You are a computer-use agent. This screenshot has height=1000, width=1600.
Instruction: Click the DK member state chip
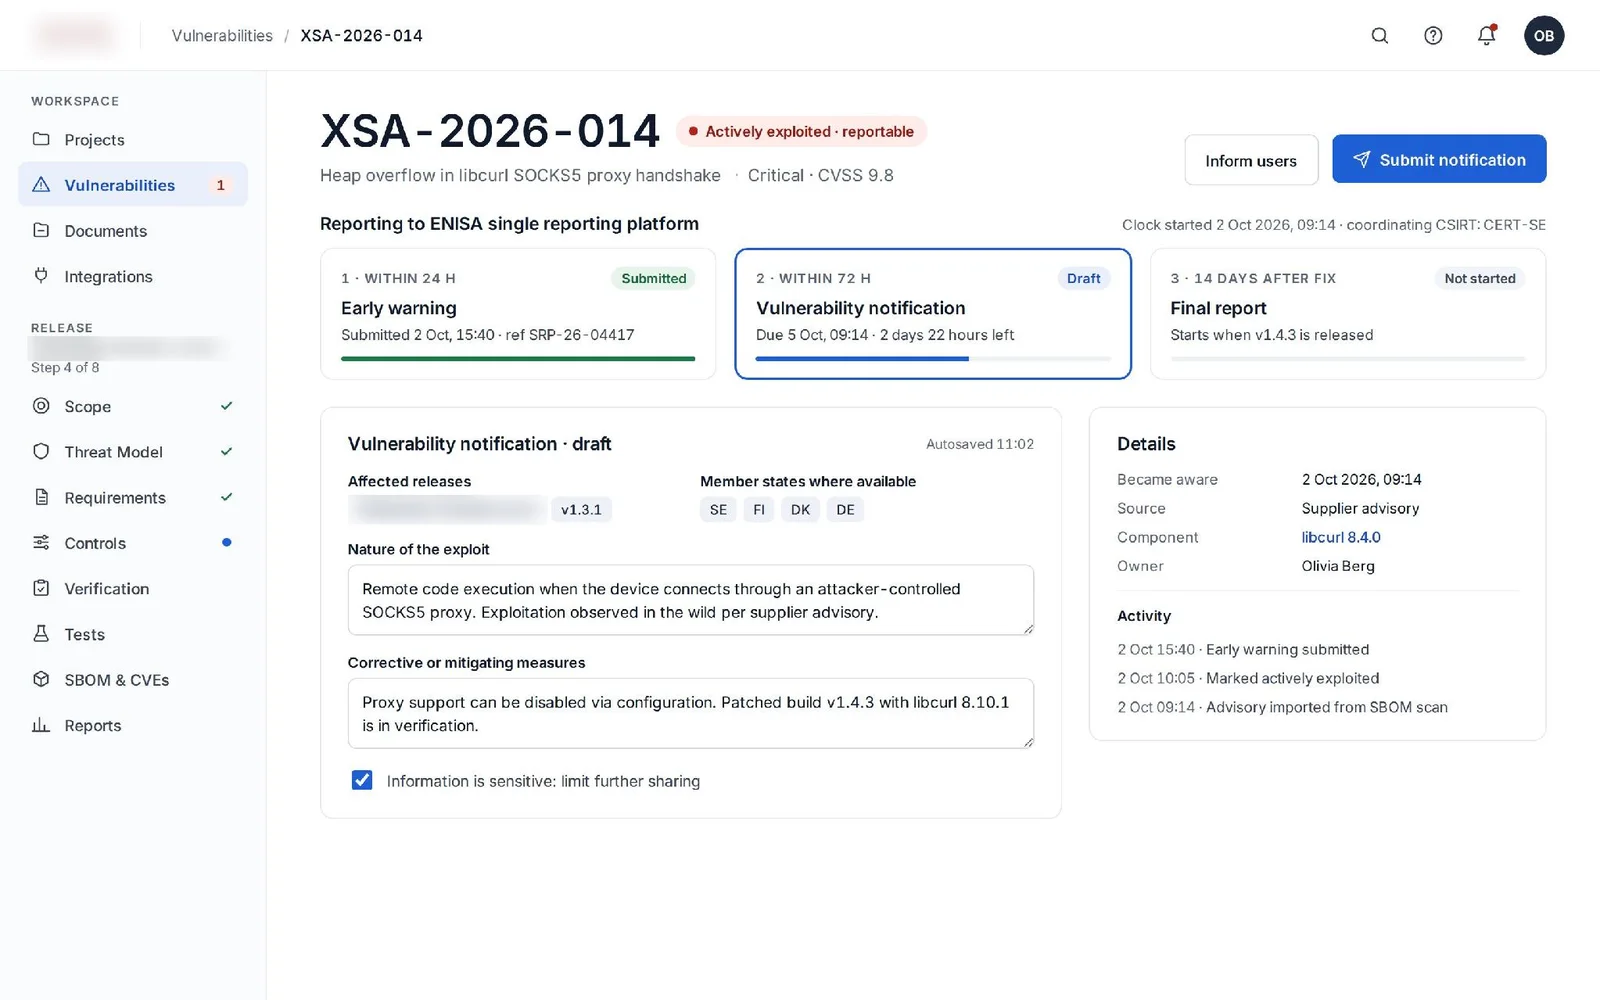point(800,509)
